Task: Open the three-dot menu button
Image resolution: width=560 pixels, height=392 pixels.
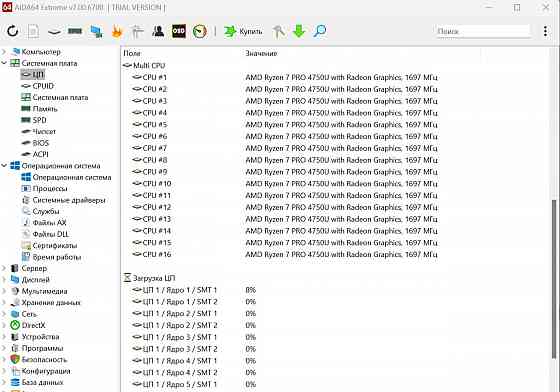Action: (x=545, y=31)
